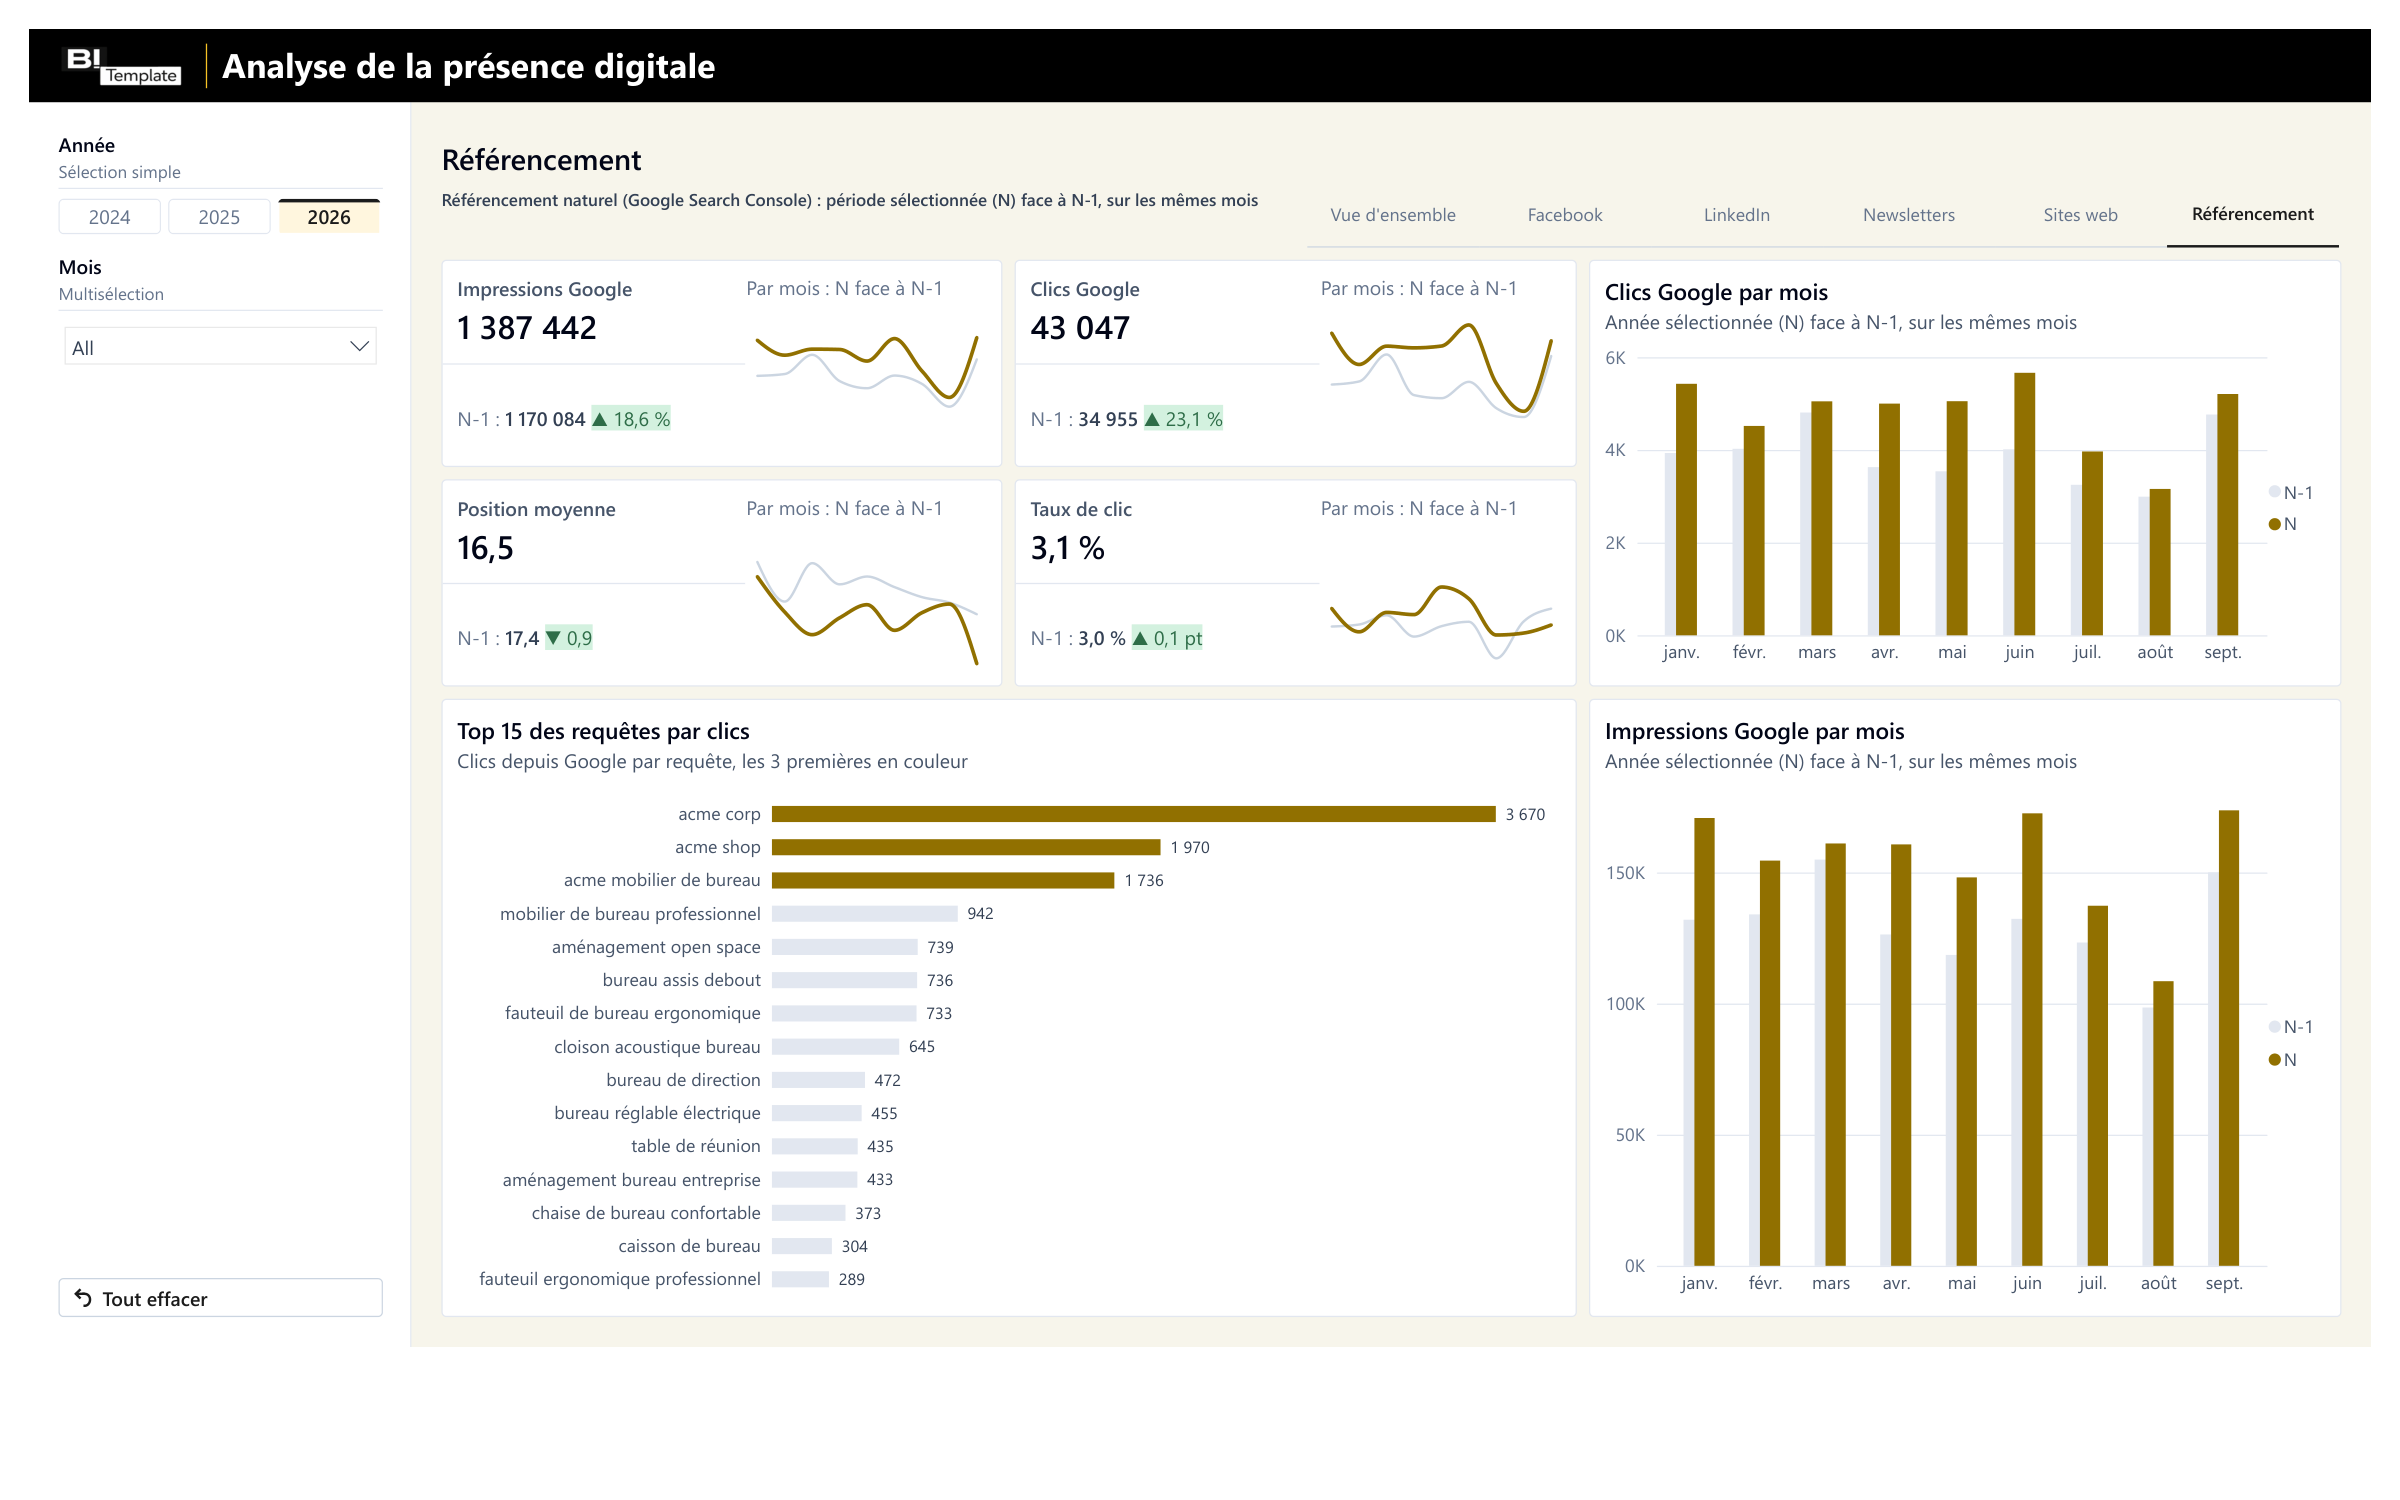Screen dimensions: 2400x1500
Task: Click the BI Template logo
Action: coord(123,66)
